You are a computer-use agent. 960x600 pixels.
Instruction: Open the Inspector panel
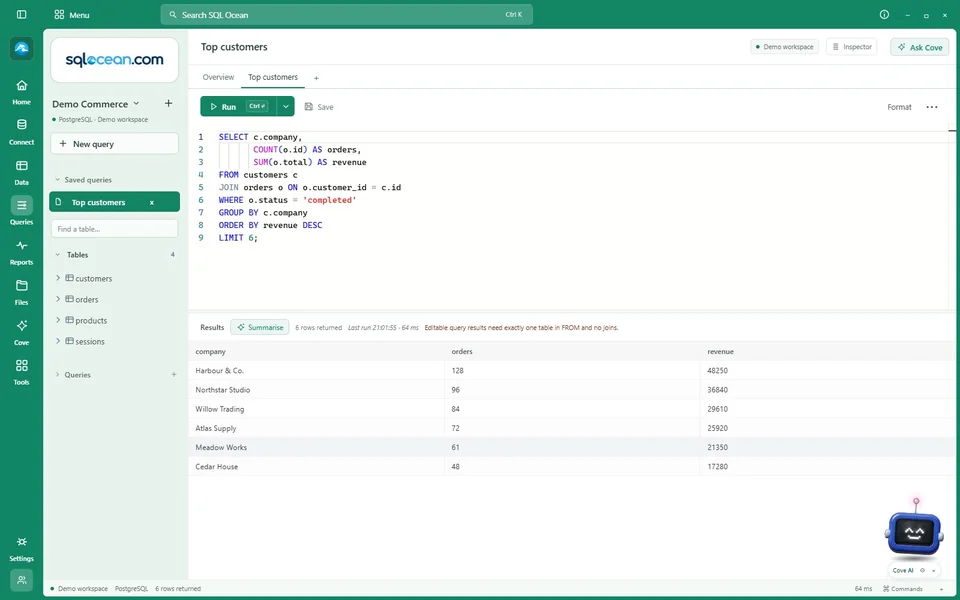click(851, 47)
